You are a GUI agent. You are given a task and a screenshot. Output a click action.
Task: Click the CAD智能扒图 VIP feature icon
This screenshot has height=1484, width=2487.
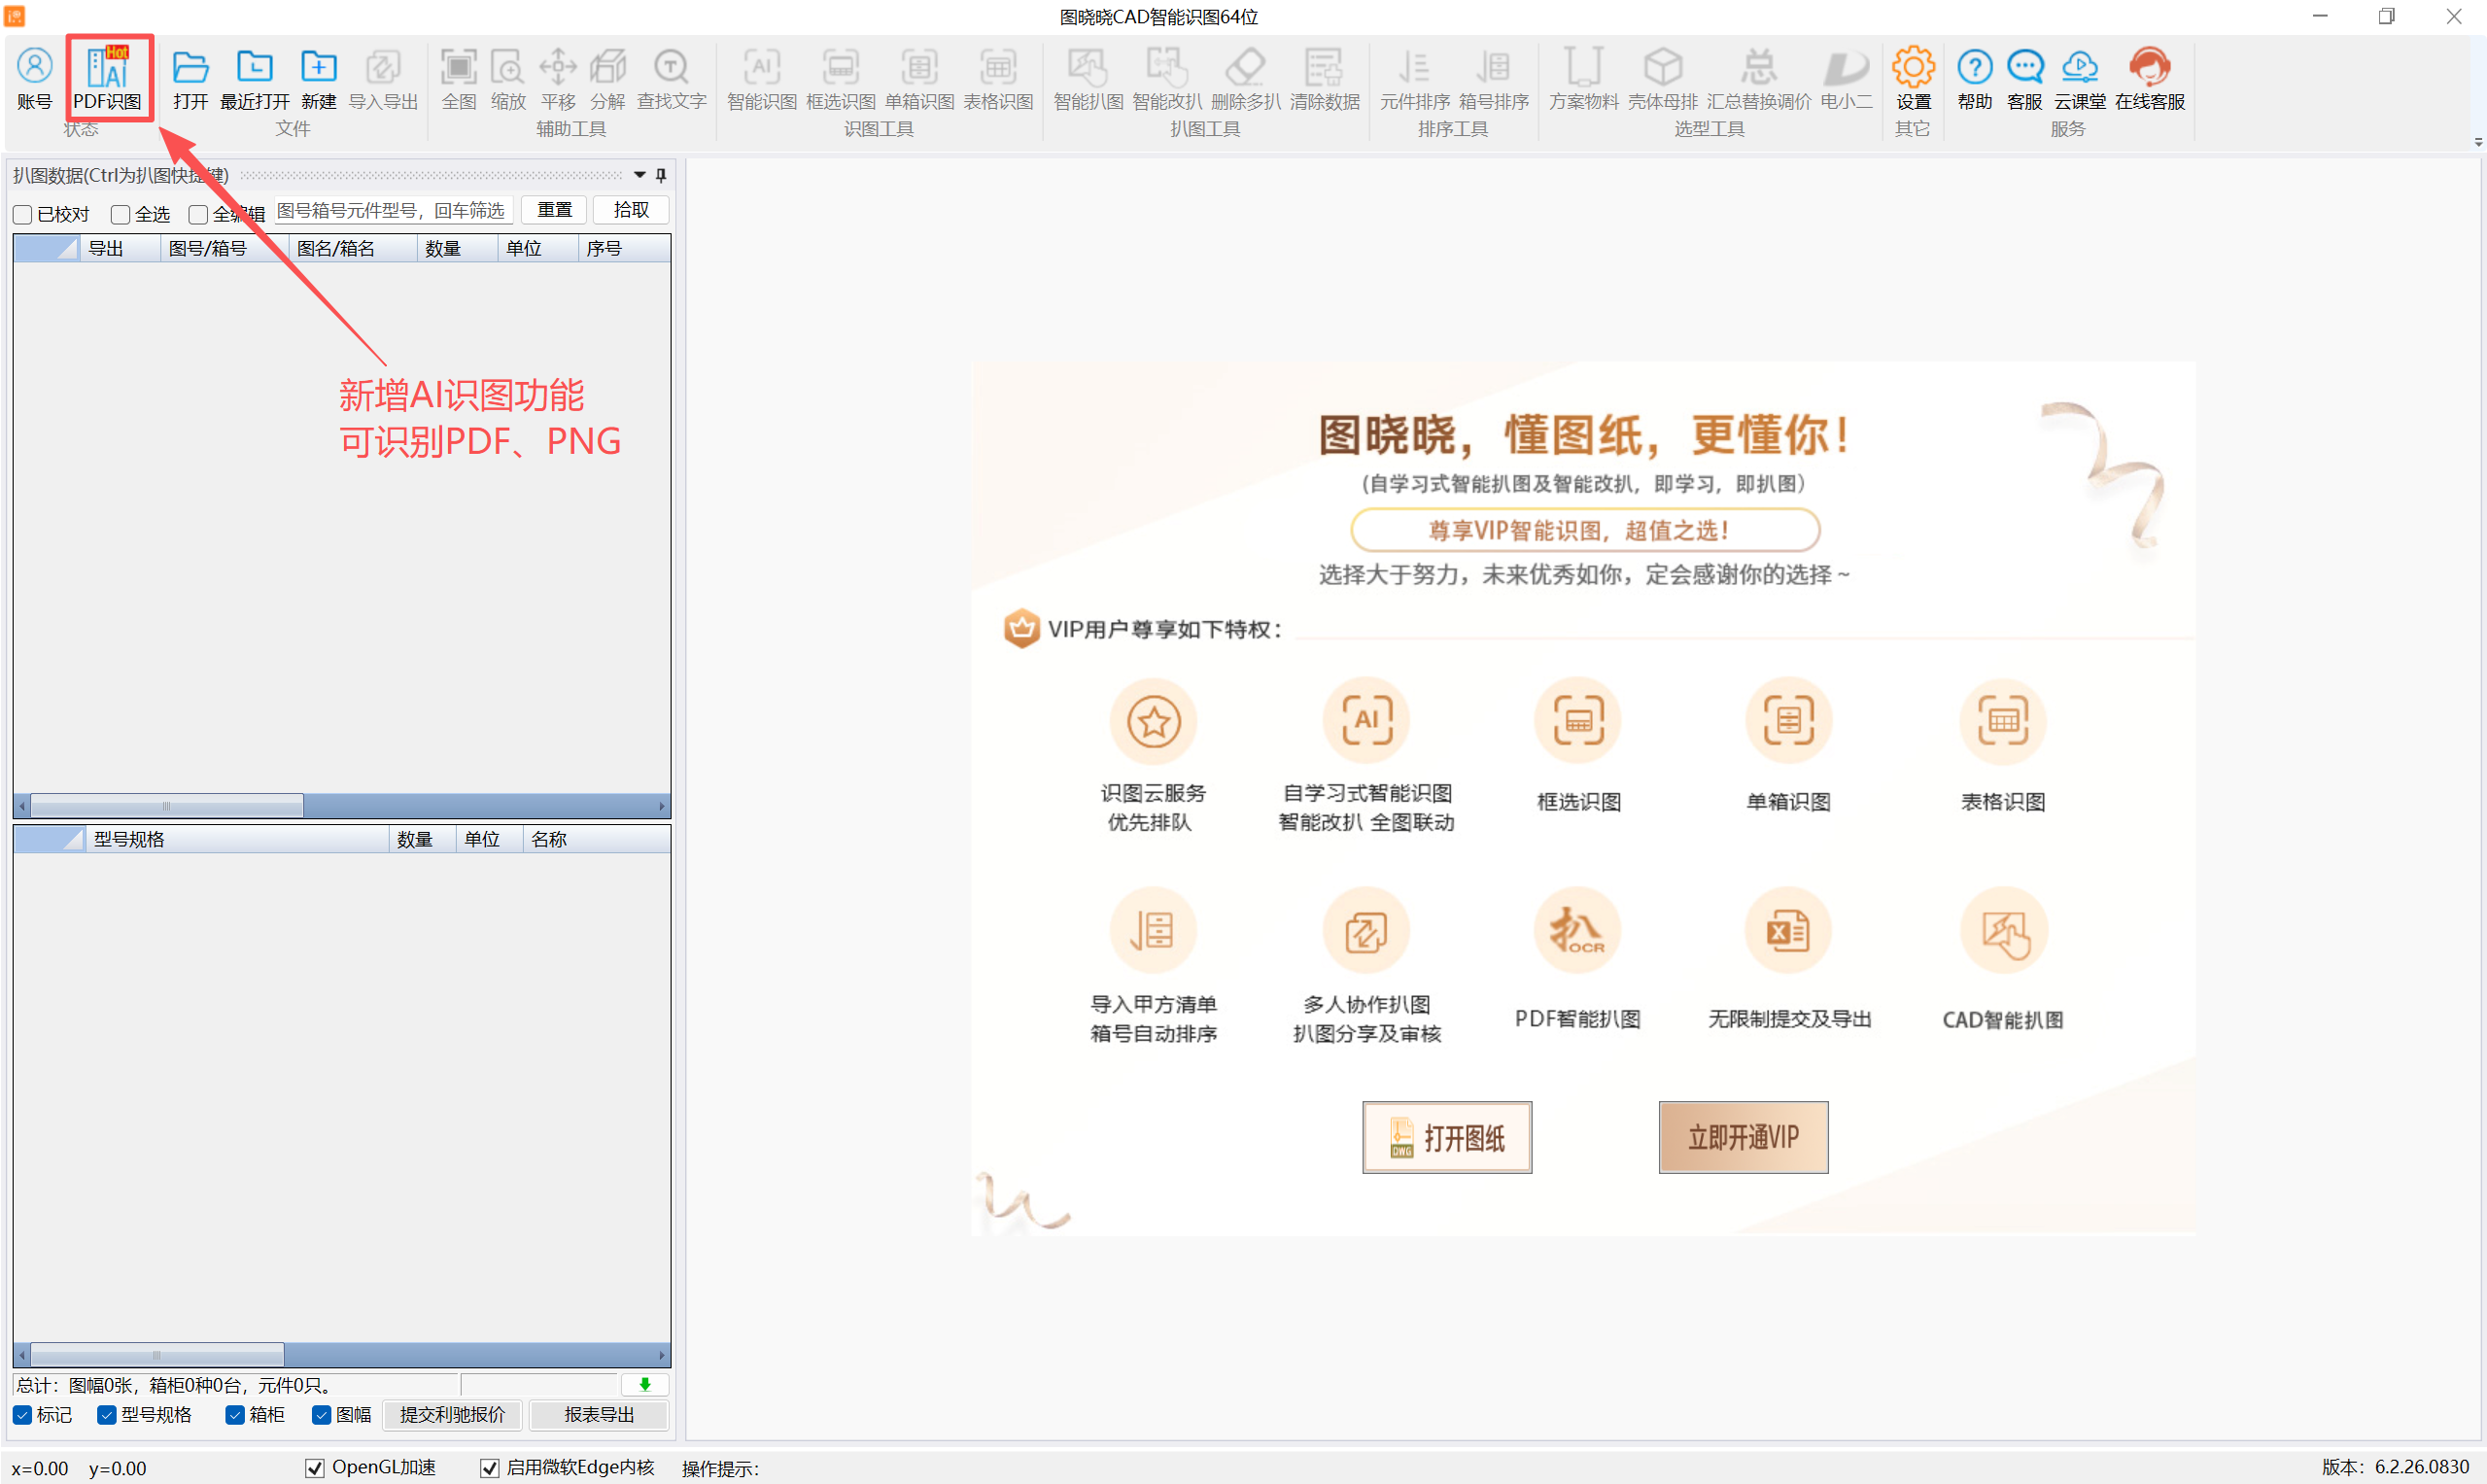[x=2003, y=930]
